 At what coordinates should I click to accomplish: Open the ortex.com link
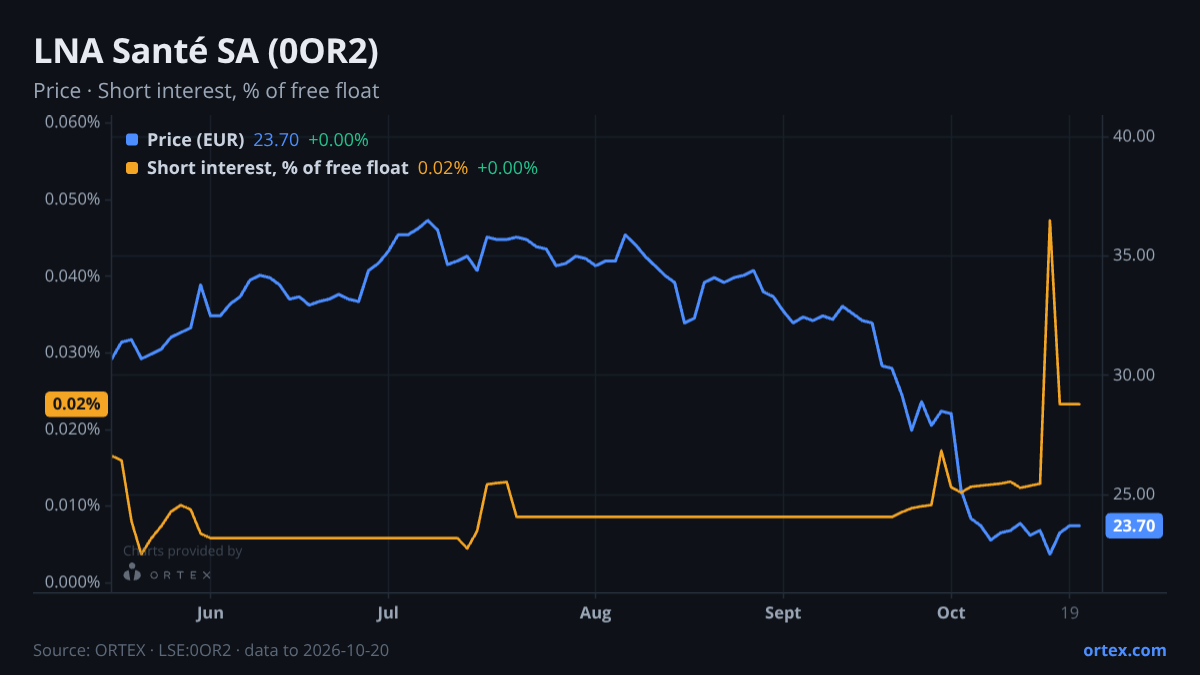(x=1125, y=650)
